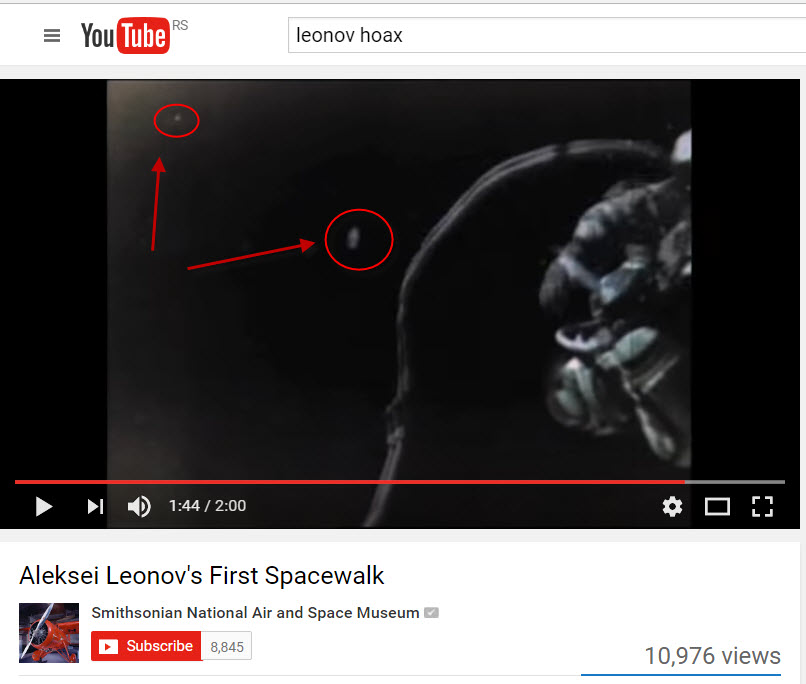Open the video settings gear
The height and width of the screenshot is (684, 806).
pyautogui.click(x=672, y=506)
